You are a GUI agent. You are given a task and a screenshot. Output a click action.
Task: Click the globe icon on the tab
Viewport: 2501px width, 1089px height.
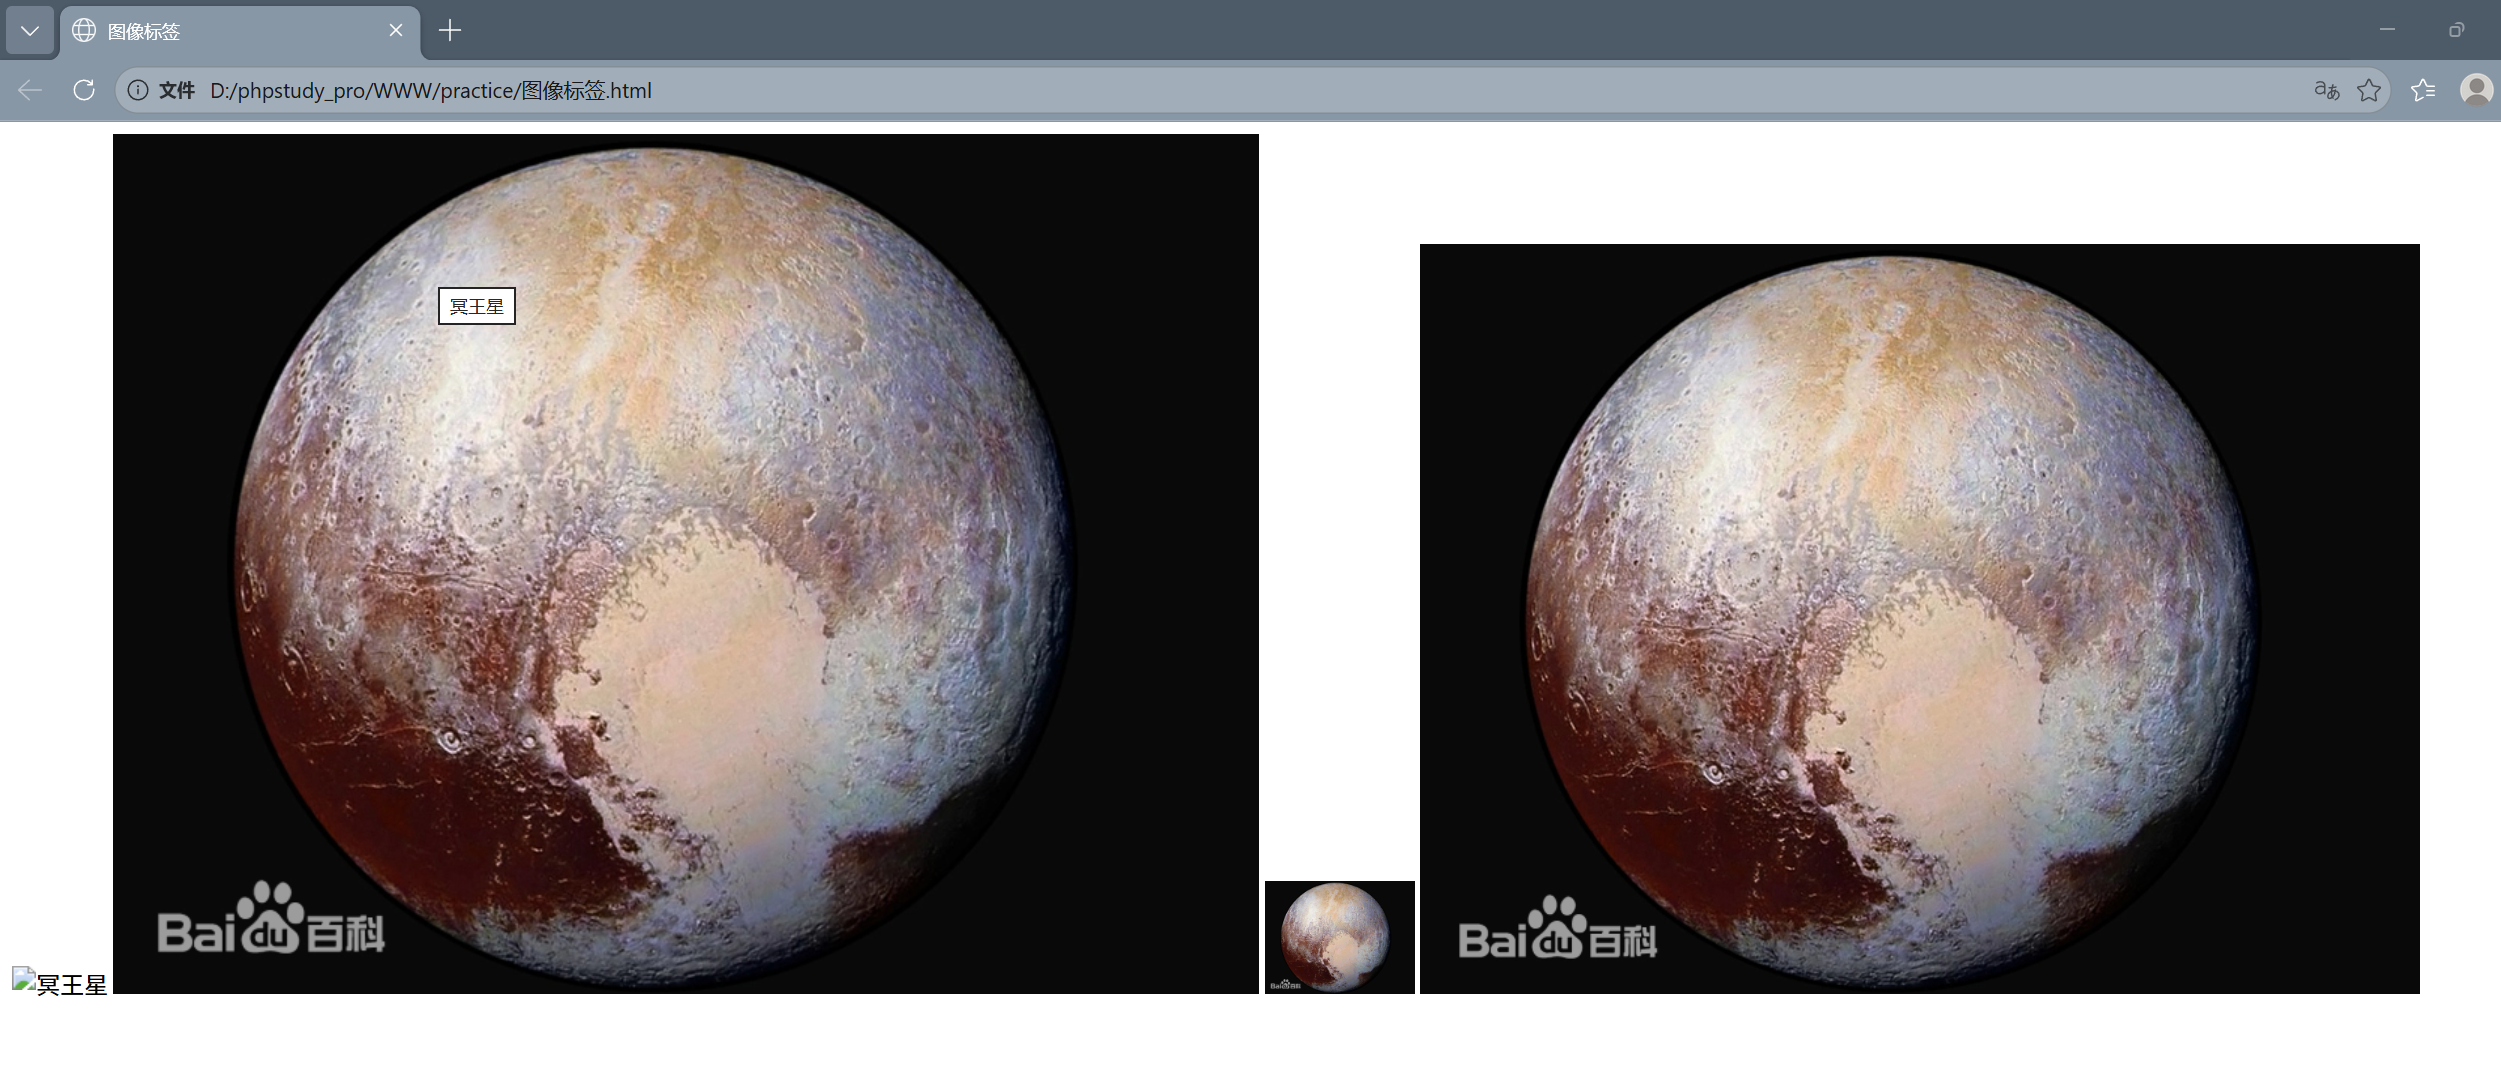[85, 31]
